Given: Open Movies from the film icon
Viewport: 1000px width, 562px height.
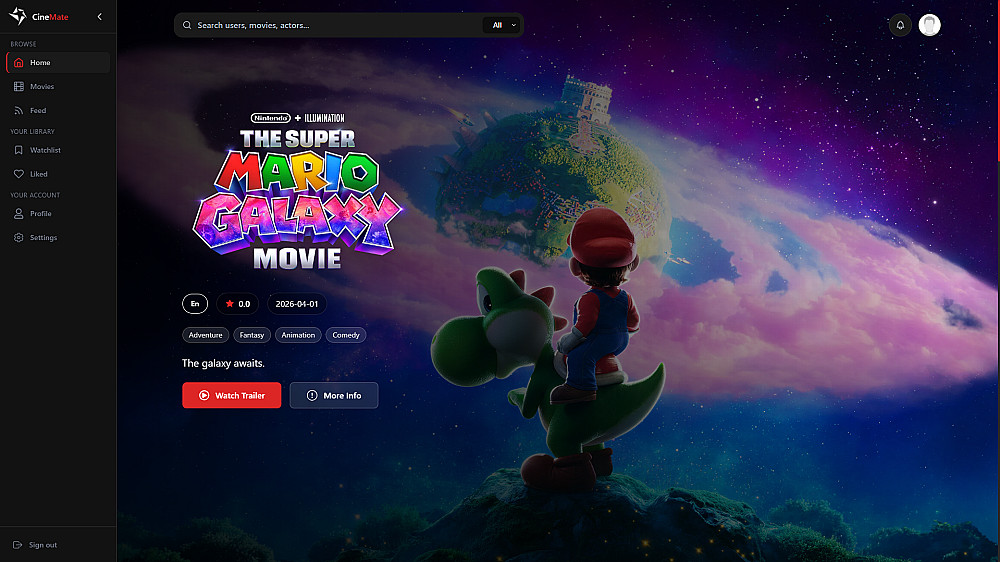Looking at the screenshot, I should pyautogui.click(x=18, y=86).
